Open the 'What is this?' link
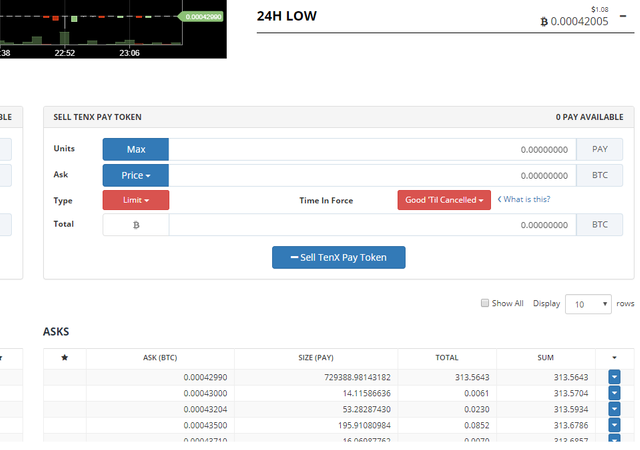This screenshot has width=640, height=450. point(524,199)
